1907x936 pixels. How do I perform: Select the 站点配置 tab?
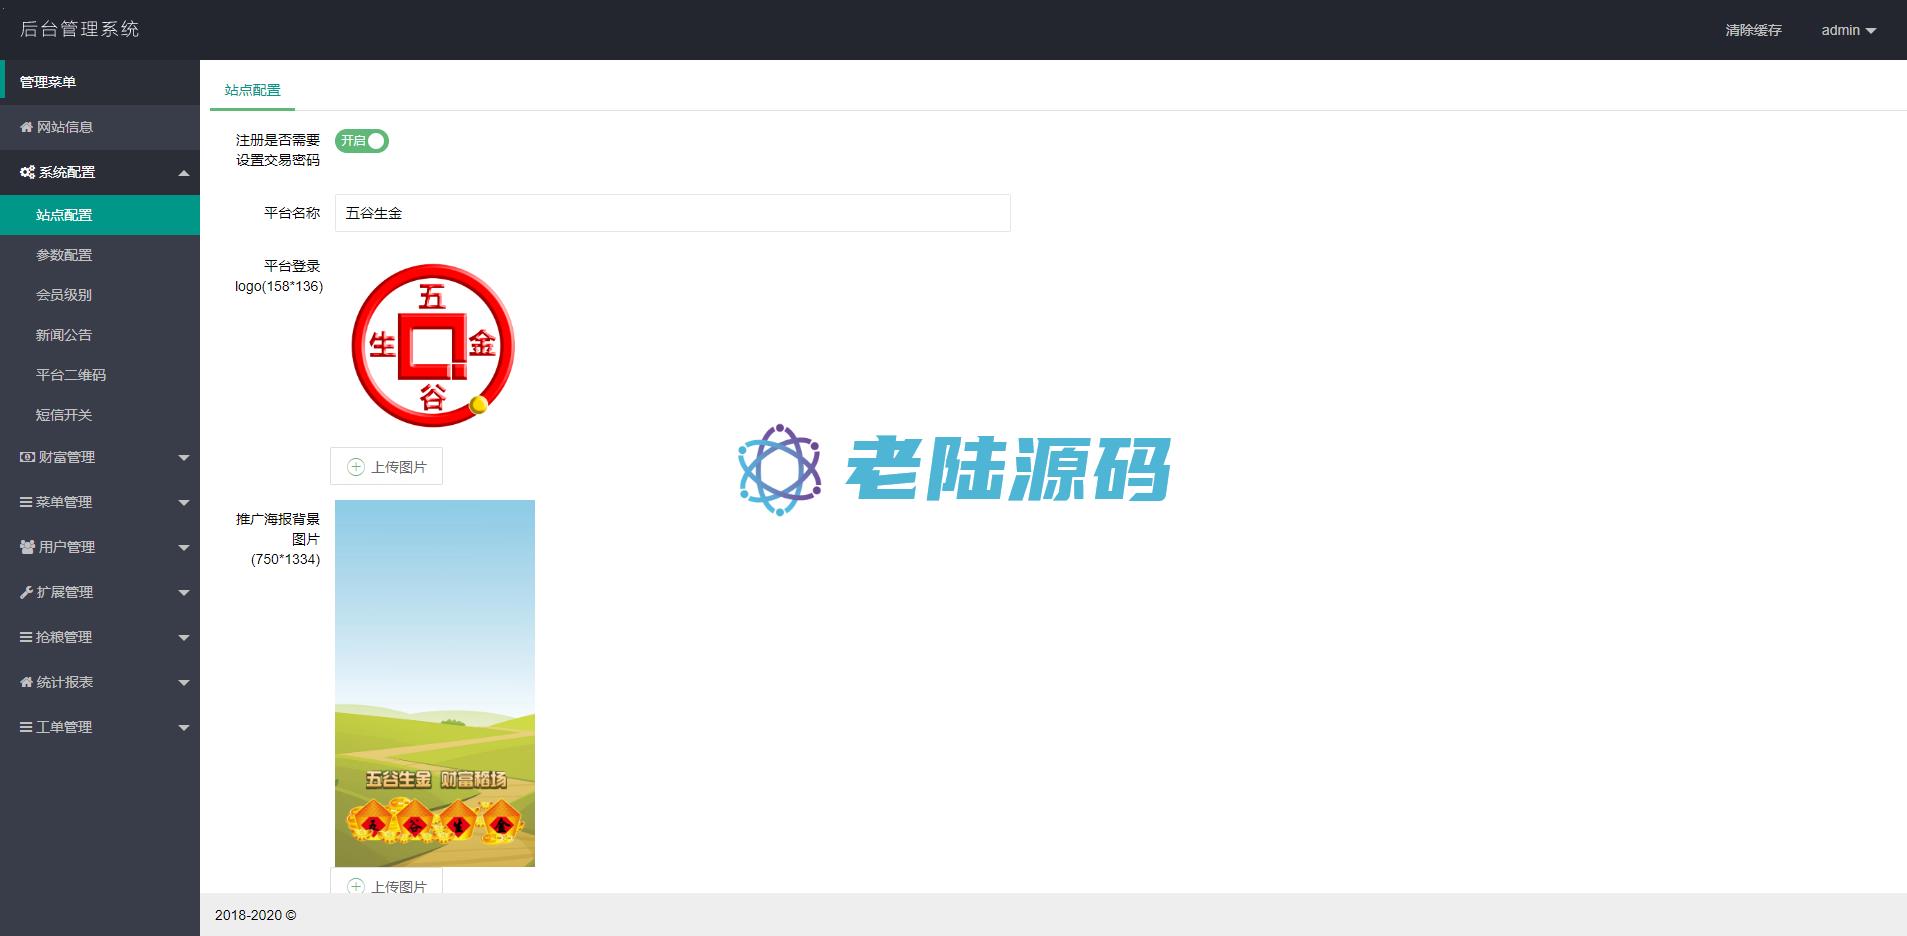click(252, 90)
